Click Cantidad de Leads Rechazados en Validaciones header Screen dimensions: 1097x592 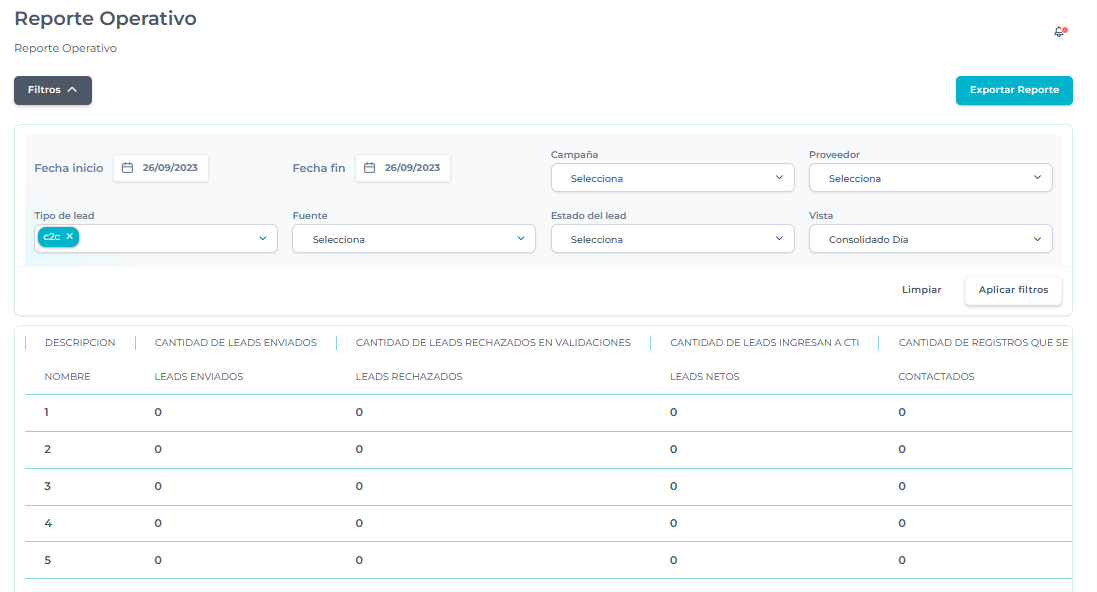tap(493, 342)
